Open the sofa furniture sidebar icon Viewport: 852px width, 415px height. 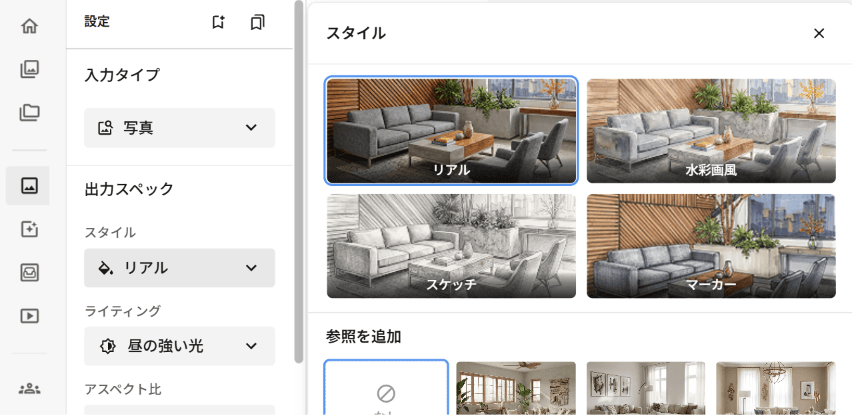point(29,272)
